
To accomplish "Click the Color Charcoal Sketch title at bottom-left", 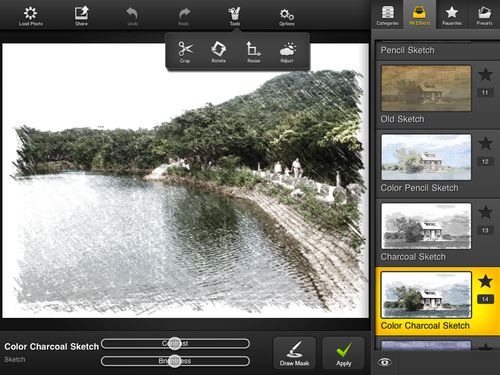I will (x=52, y=347).
